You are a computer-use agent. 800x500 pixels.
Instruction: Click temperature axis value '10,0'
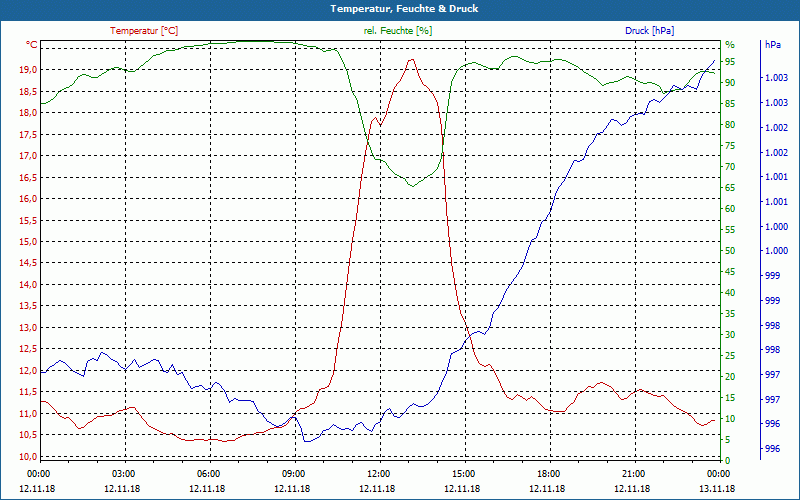[28, 457]
